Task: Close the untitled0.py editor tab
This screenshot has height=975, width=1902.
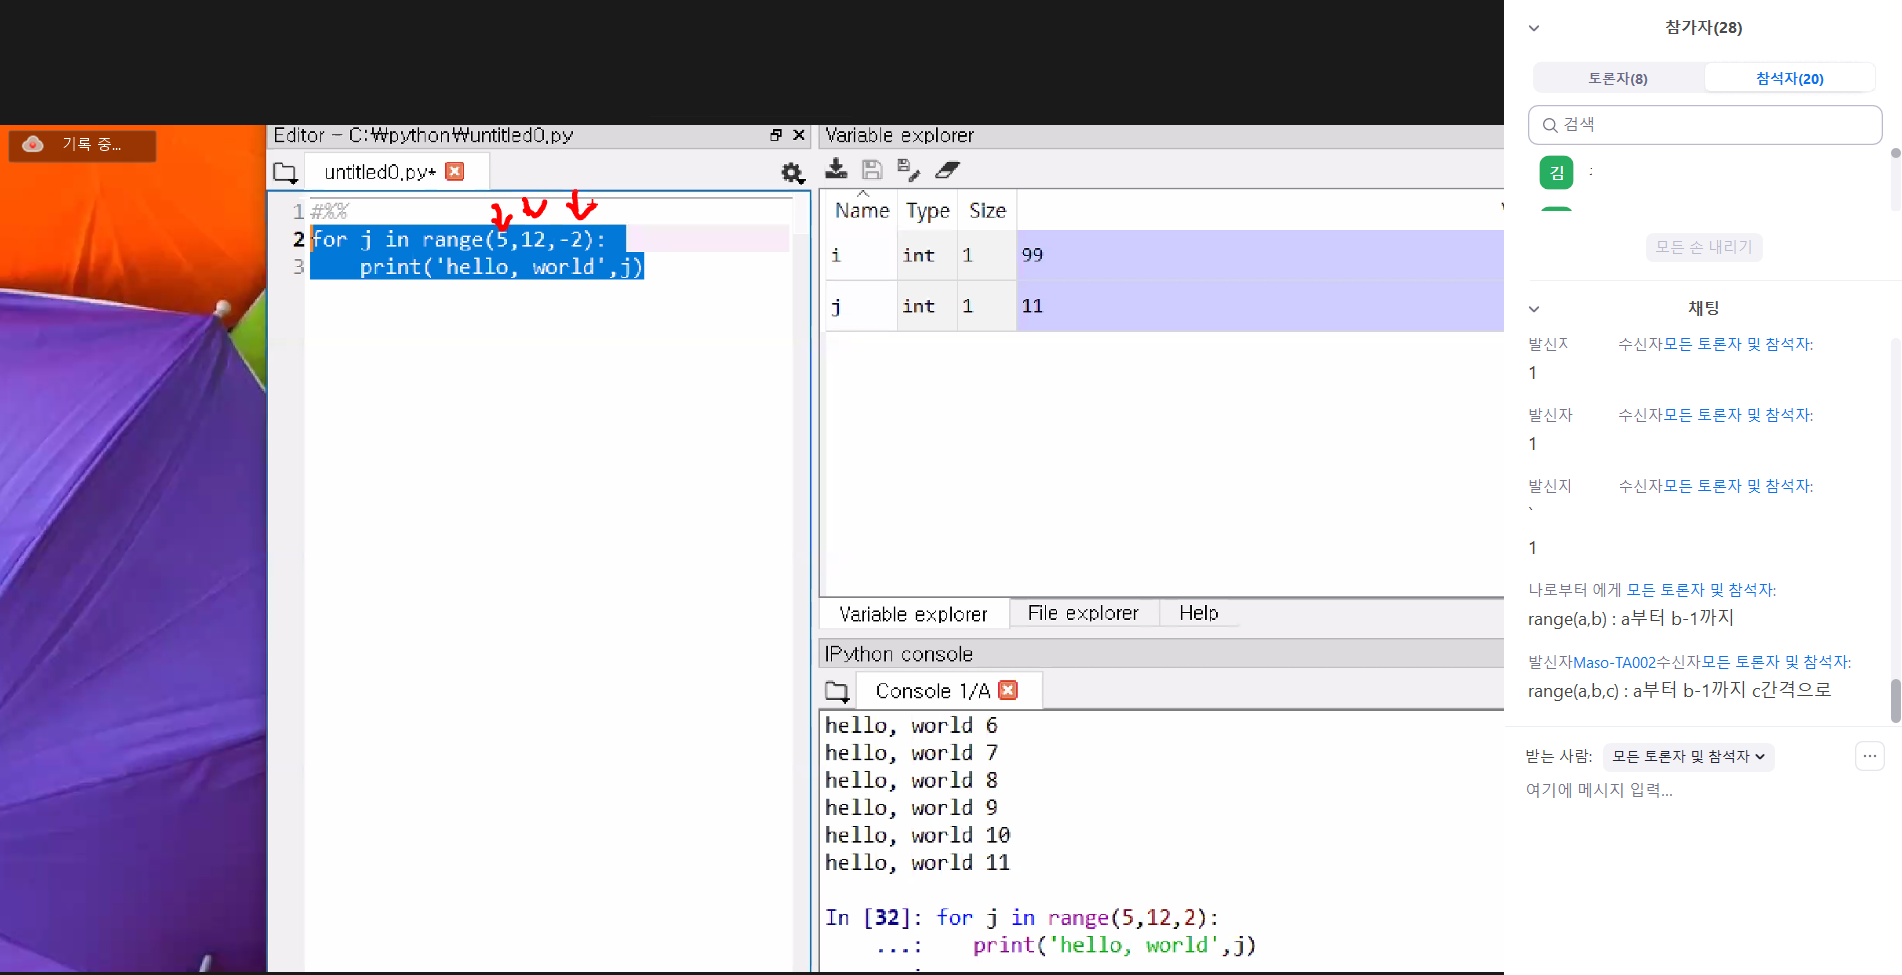Action: click(x=455, y=172)
